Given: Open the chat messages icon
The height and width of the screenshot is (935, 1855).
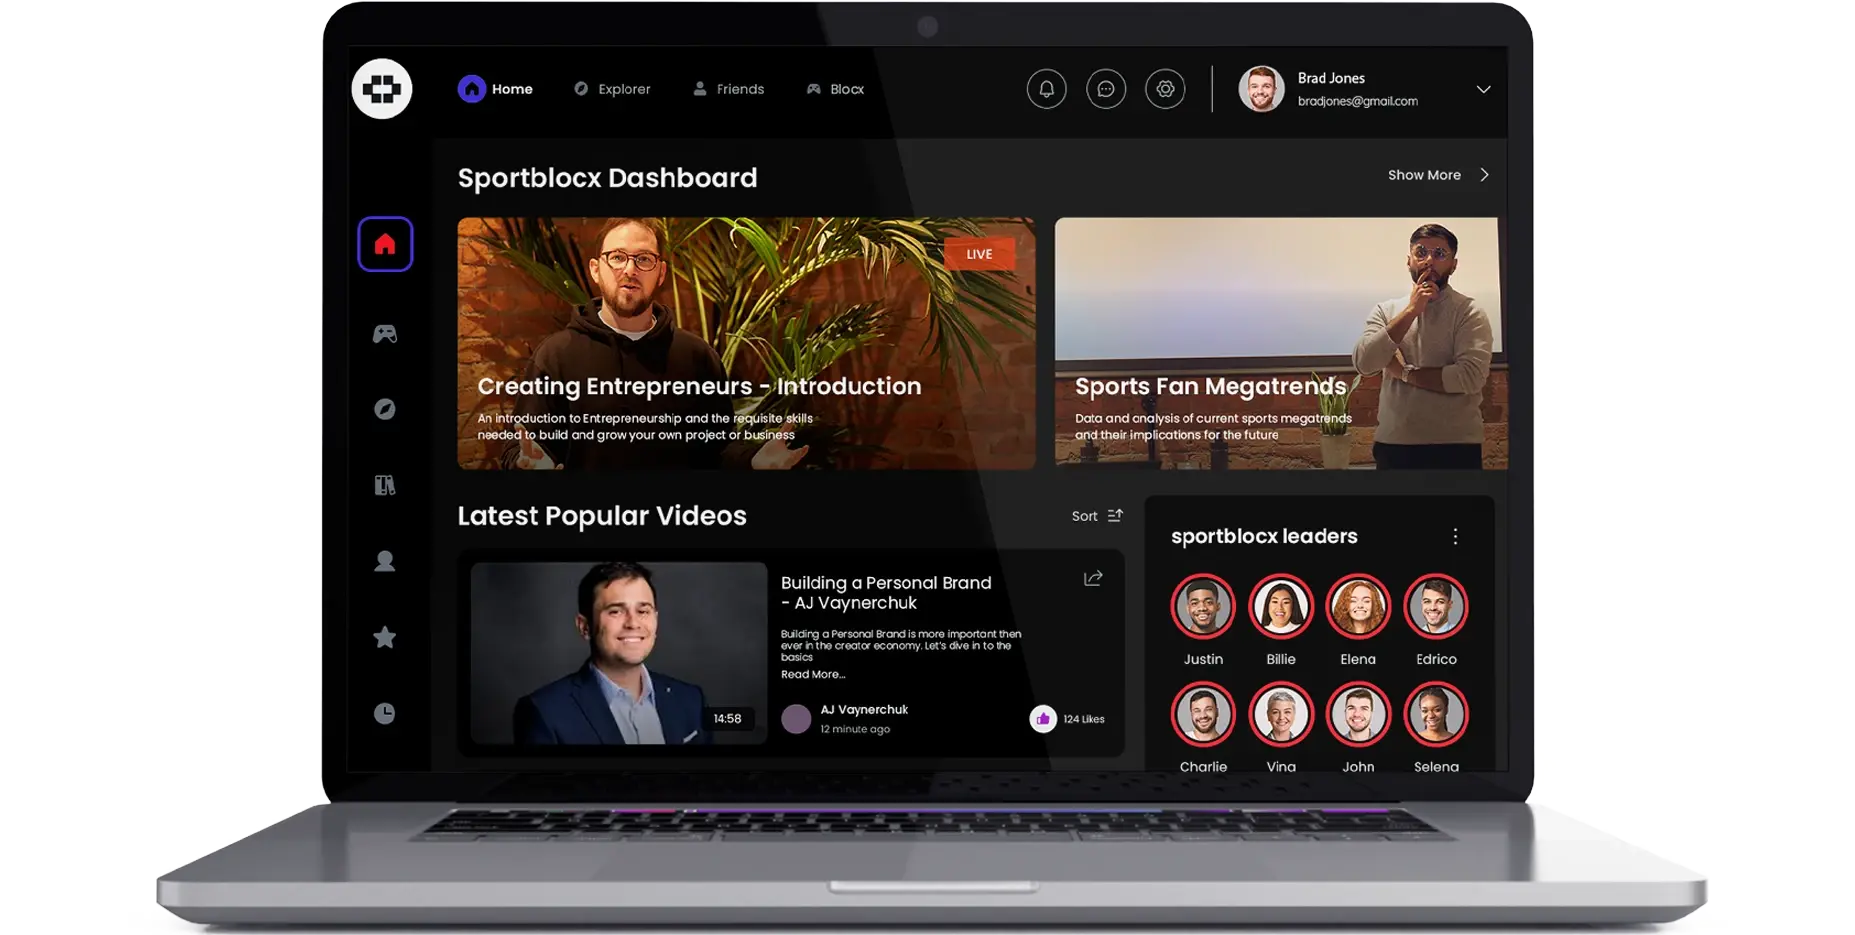Looking at the screenshot, I should tap(1106, 89).
